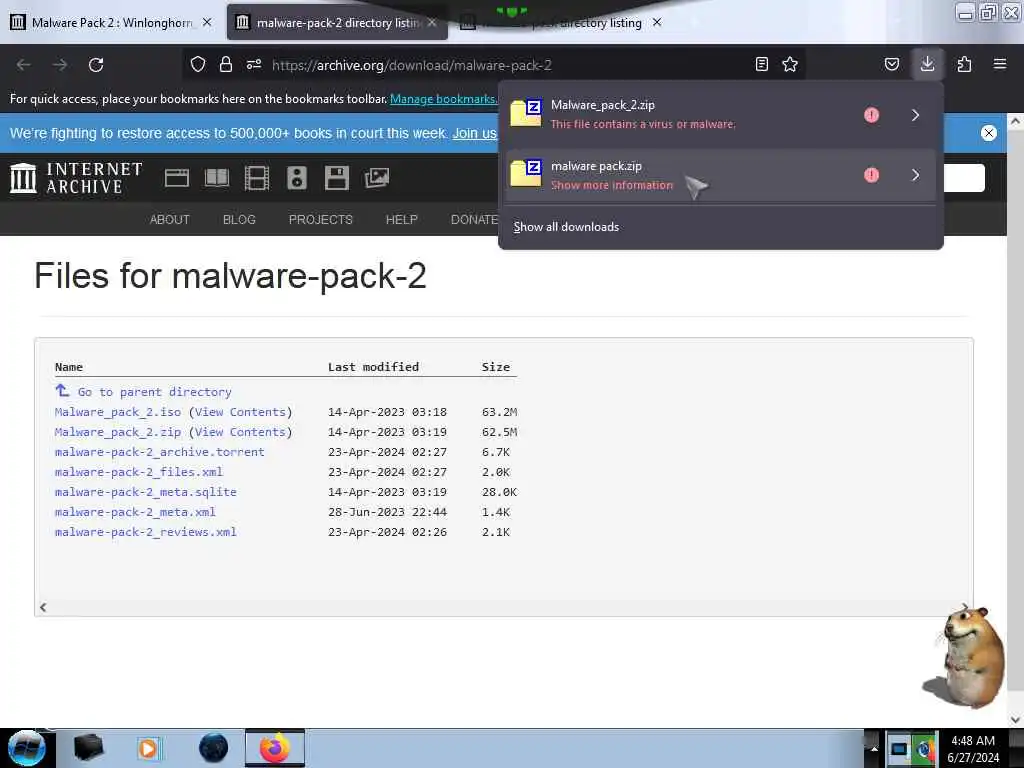Image resolution: width=1024 pixels, height=768 pixels.
Task: Download Malware_pack_2.iso file link
Action: tap(118, 412)
